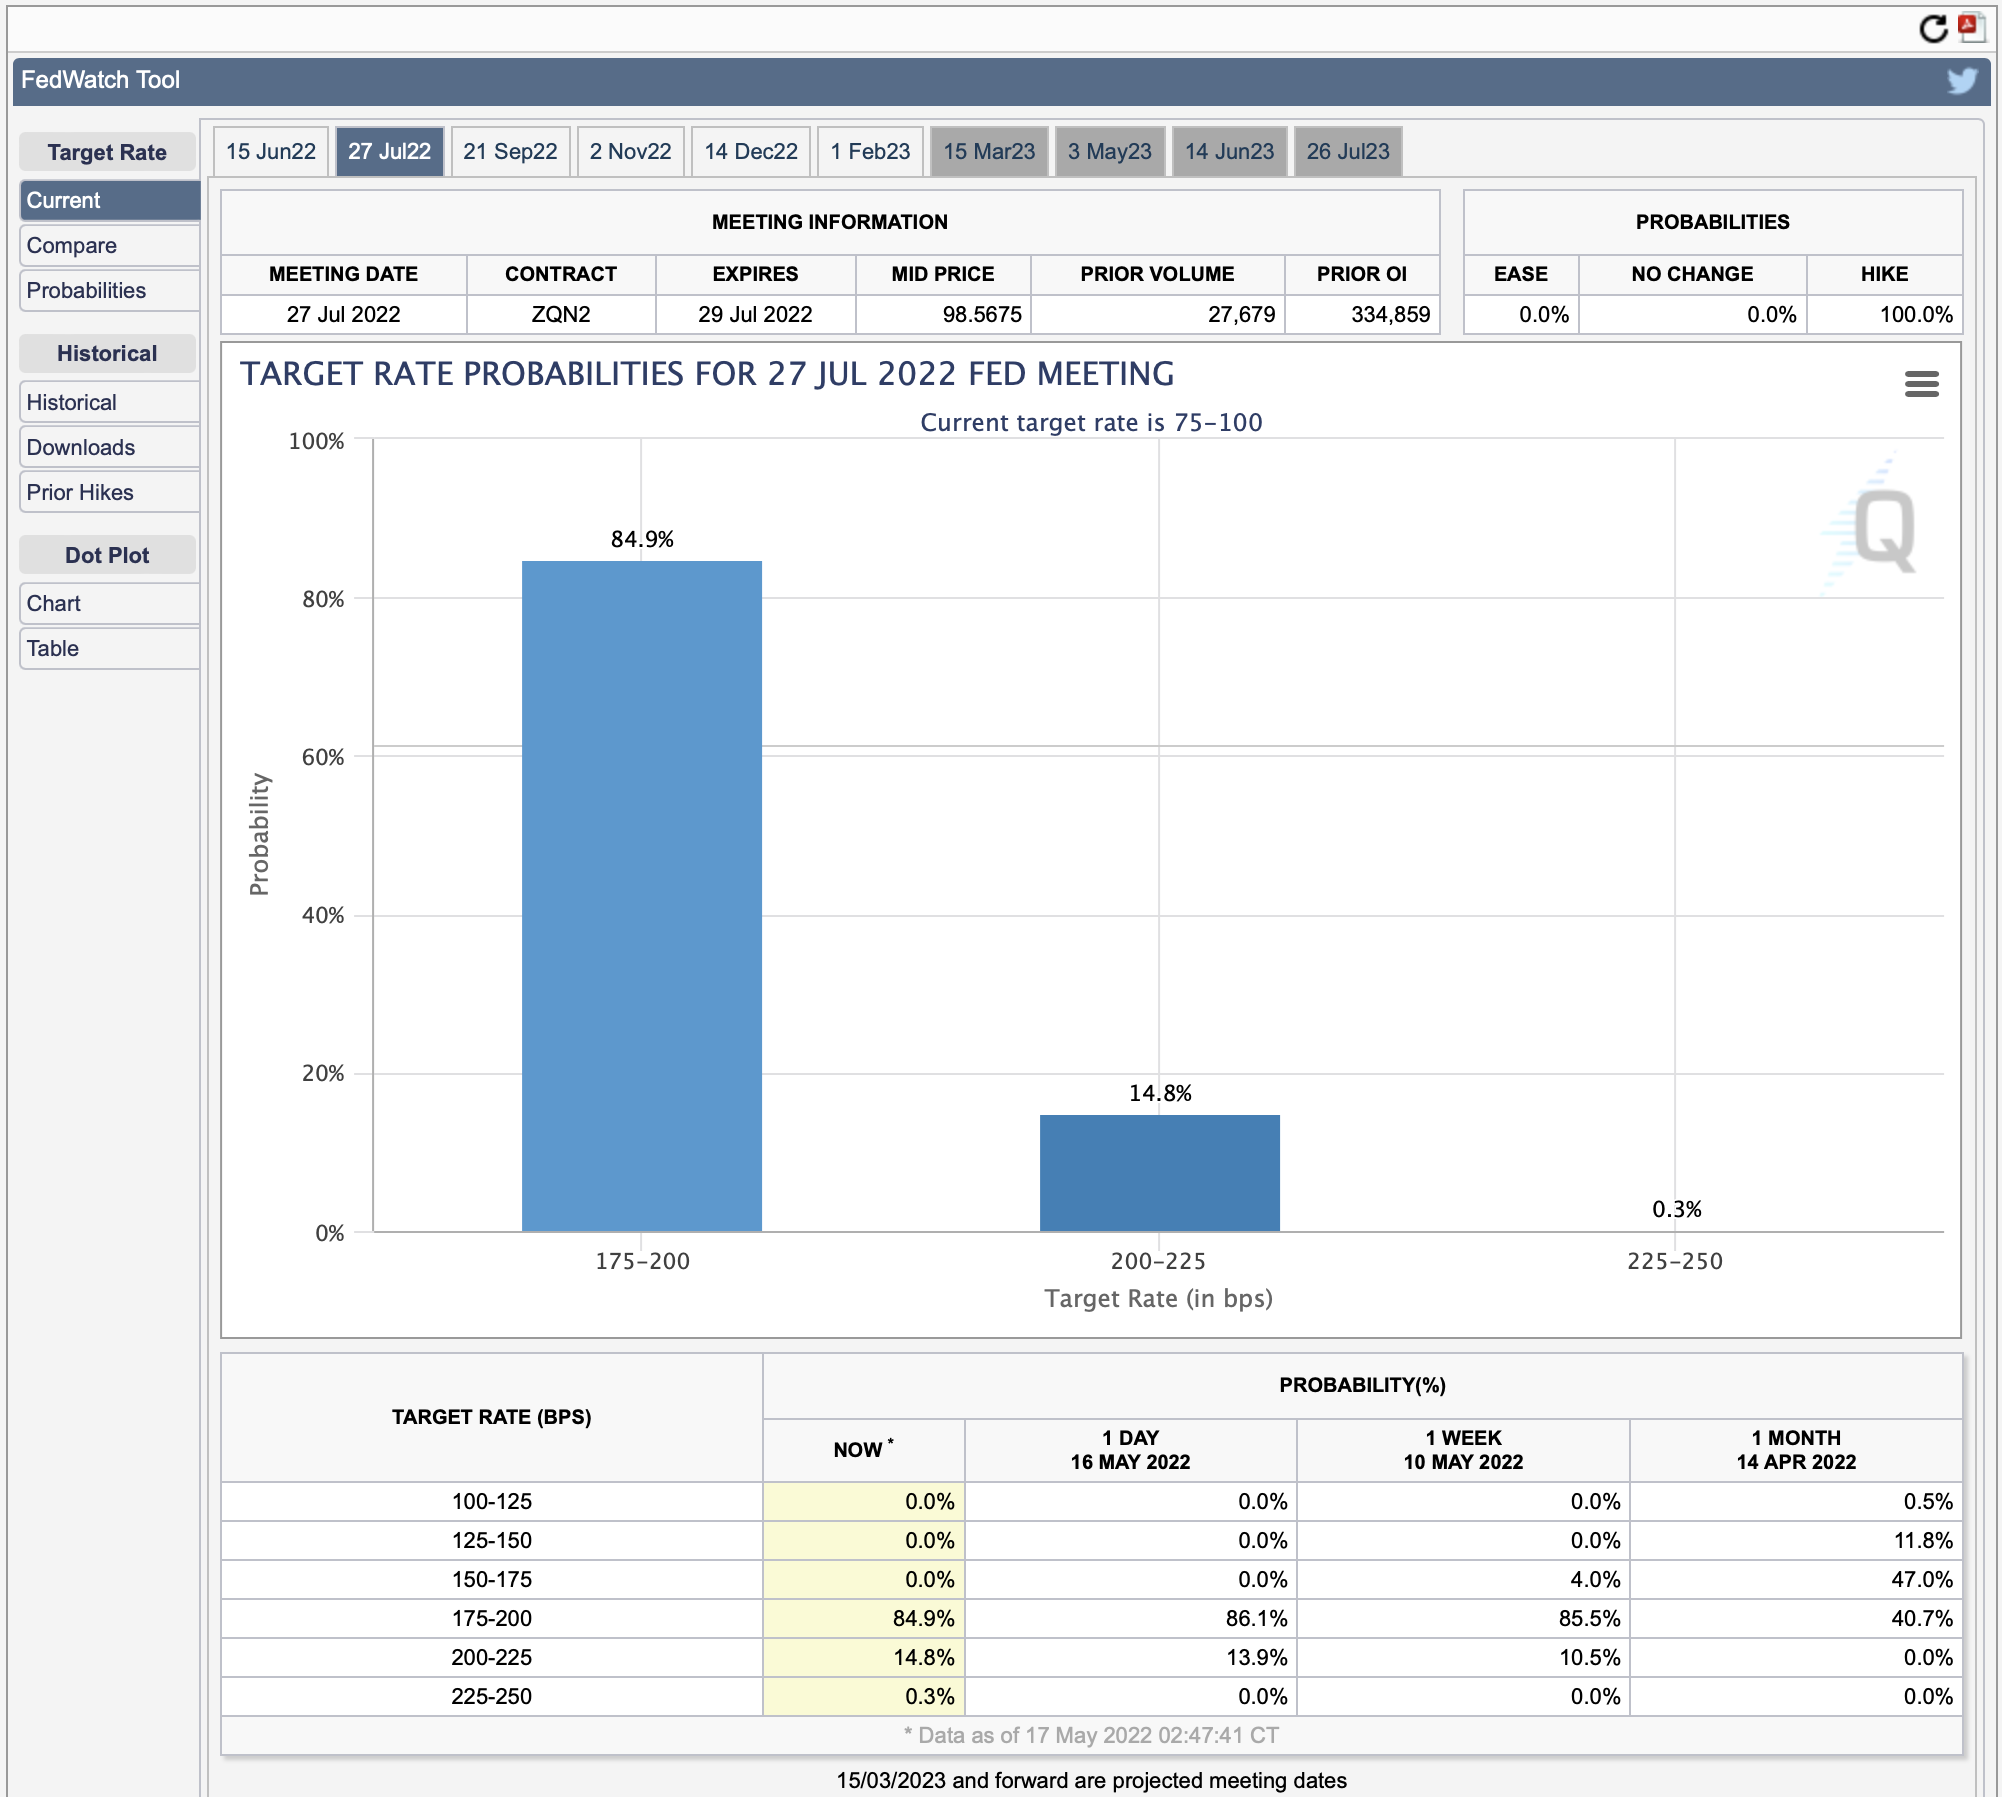The width and height of the screenshot is (2002, 1812).
Task: Select the 26 Jul23 meeting tab
Action: [x=1348, y=152]
